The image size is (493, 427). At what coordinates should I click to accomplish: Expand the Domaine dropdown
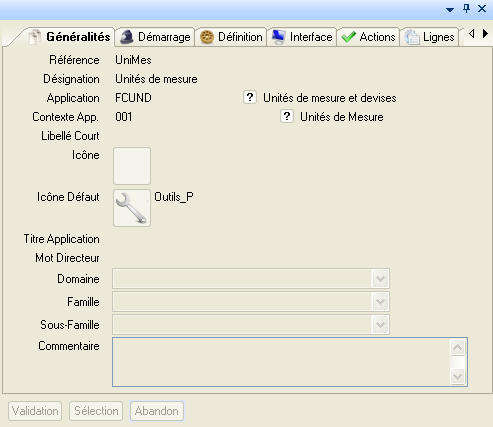(x=380, y=278)
